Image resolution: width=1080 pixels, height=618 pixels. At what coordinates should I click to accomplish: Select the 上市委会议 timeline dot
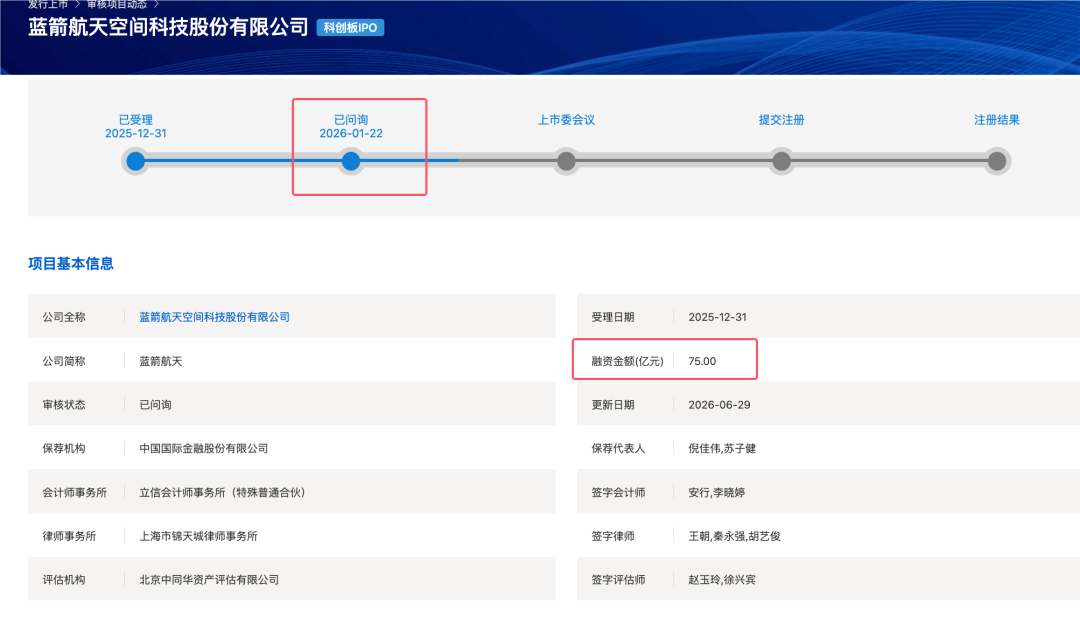click(x=566, y=161)
